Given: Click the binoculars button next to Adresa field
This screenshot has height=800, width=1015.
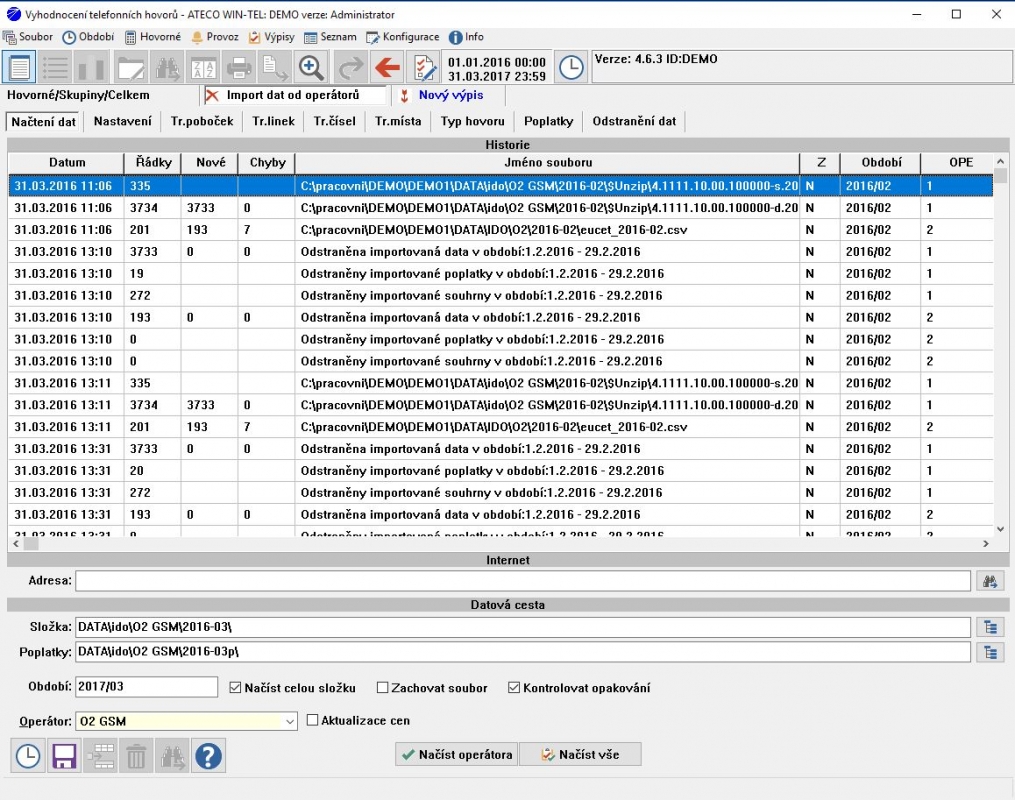Looking at the screenshot, I should 990,581.
